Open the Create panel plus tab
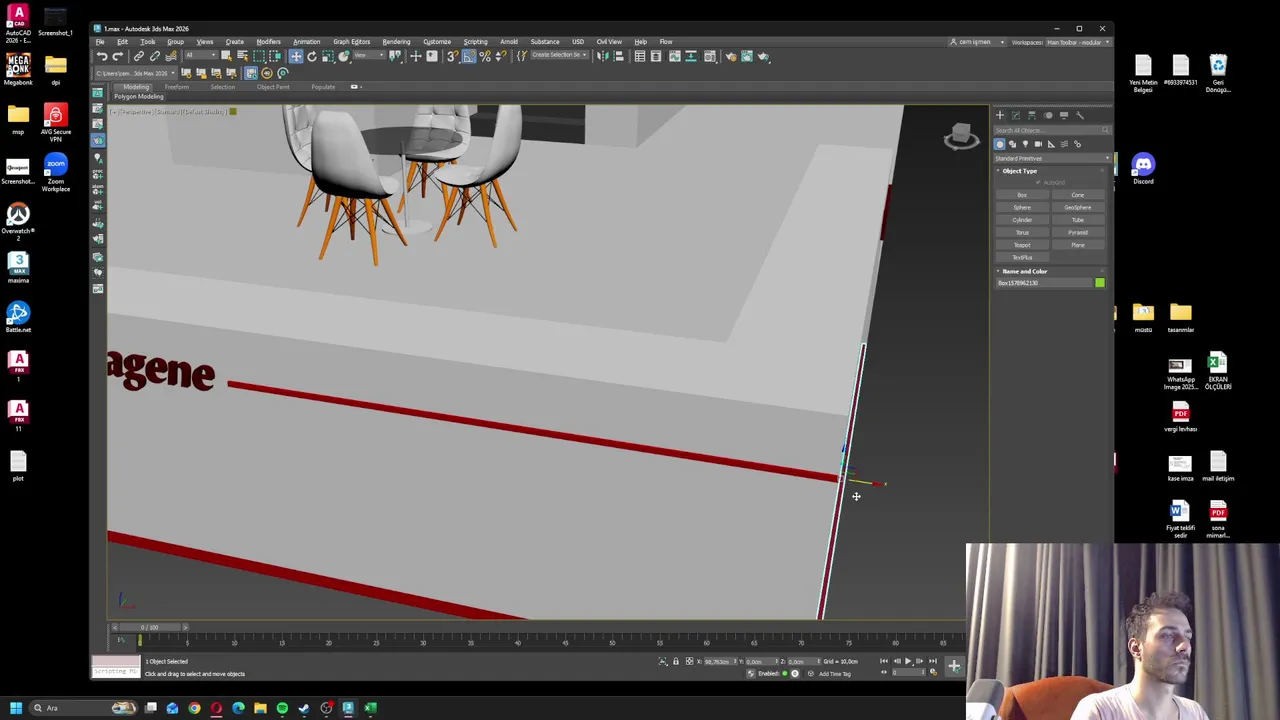1280x720 pixels. pyautogui.click(x=1000, y=115)
